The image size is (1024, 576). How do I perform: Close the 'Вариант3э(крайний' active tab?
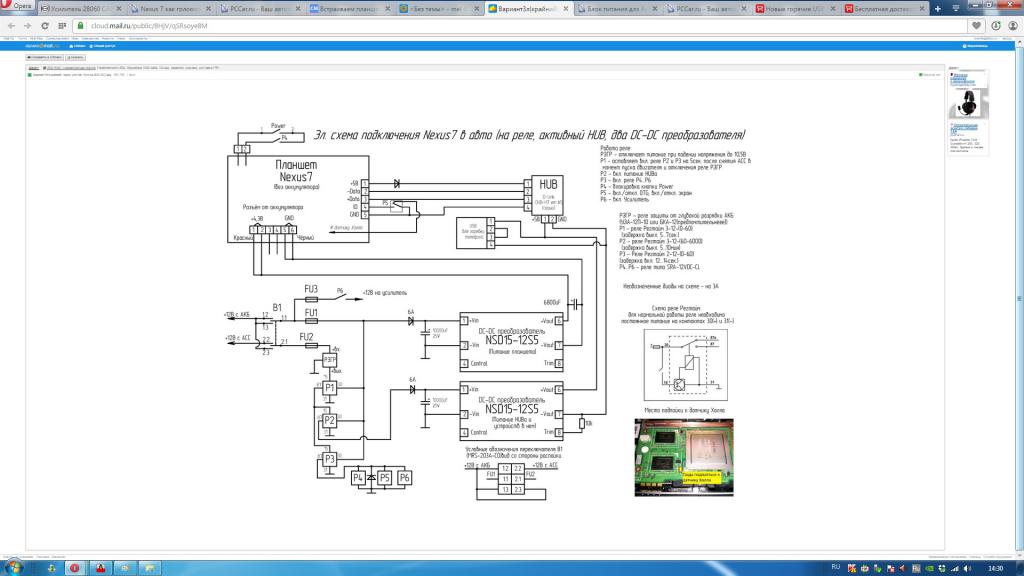pyautogui.click(x=567, y=9)
